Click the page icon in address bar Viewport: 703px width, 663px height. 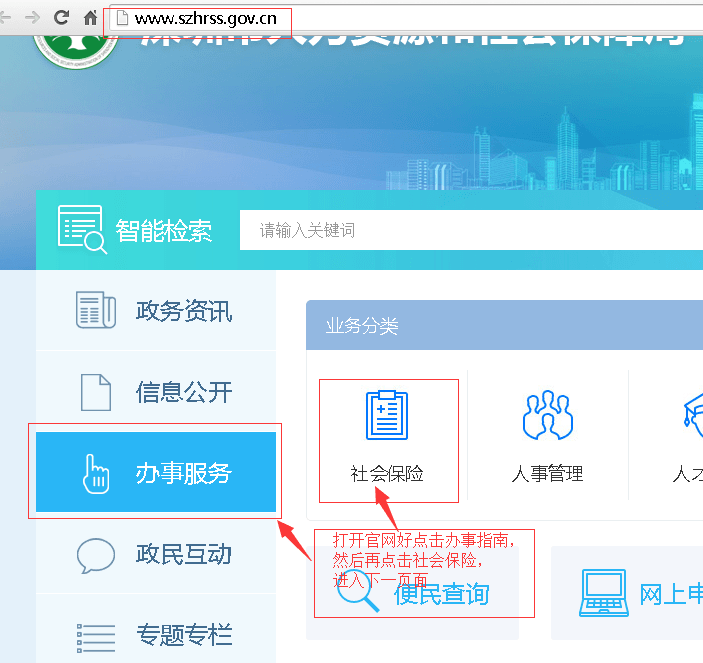click(x=122, y=18)
